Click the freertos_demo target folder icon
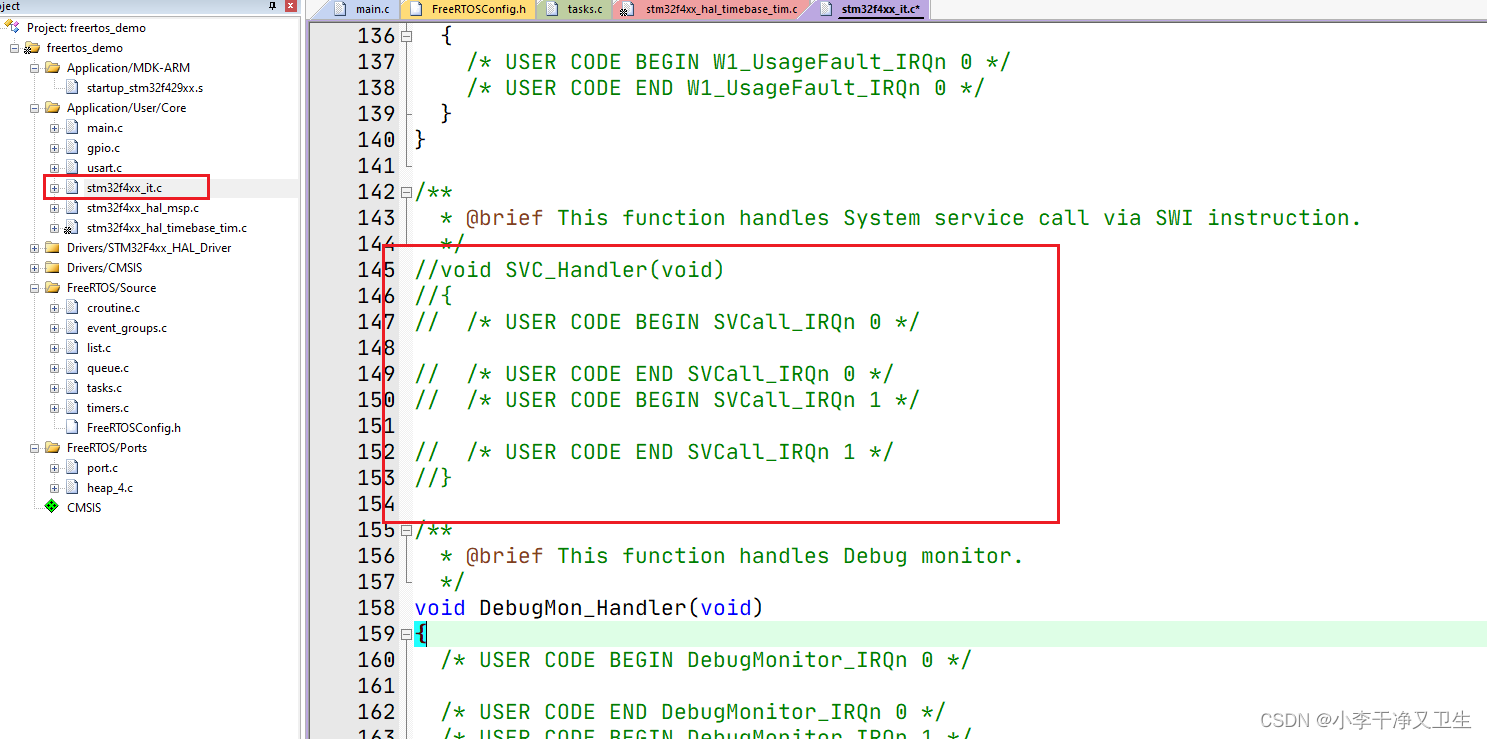The image size is (1487, 739). tap(33, 47)
